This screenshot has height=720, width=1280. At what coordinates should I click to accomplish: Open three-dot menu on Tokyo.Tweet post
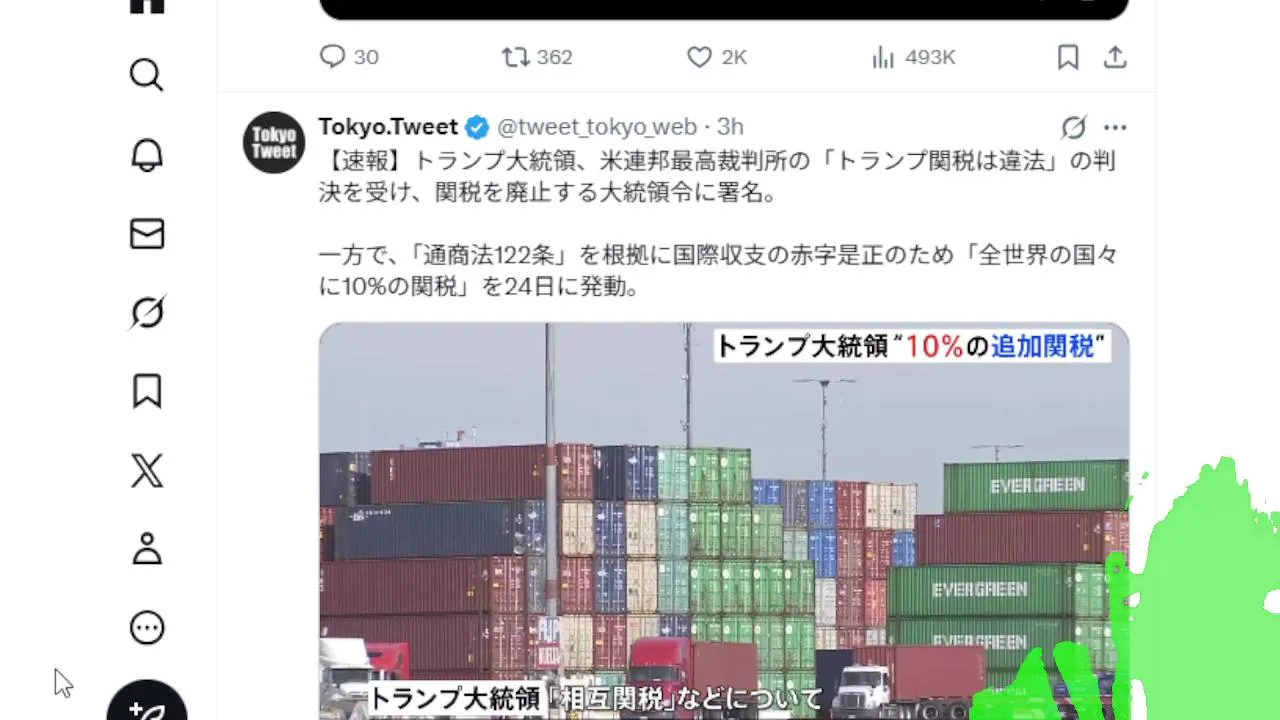[1115, 127]
